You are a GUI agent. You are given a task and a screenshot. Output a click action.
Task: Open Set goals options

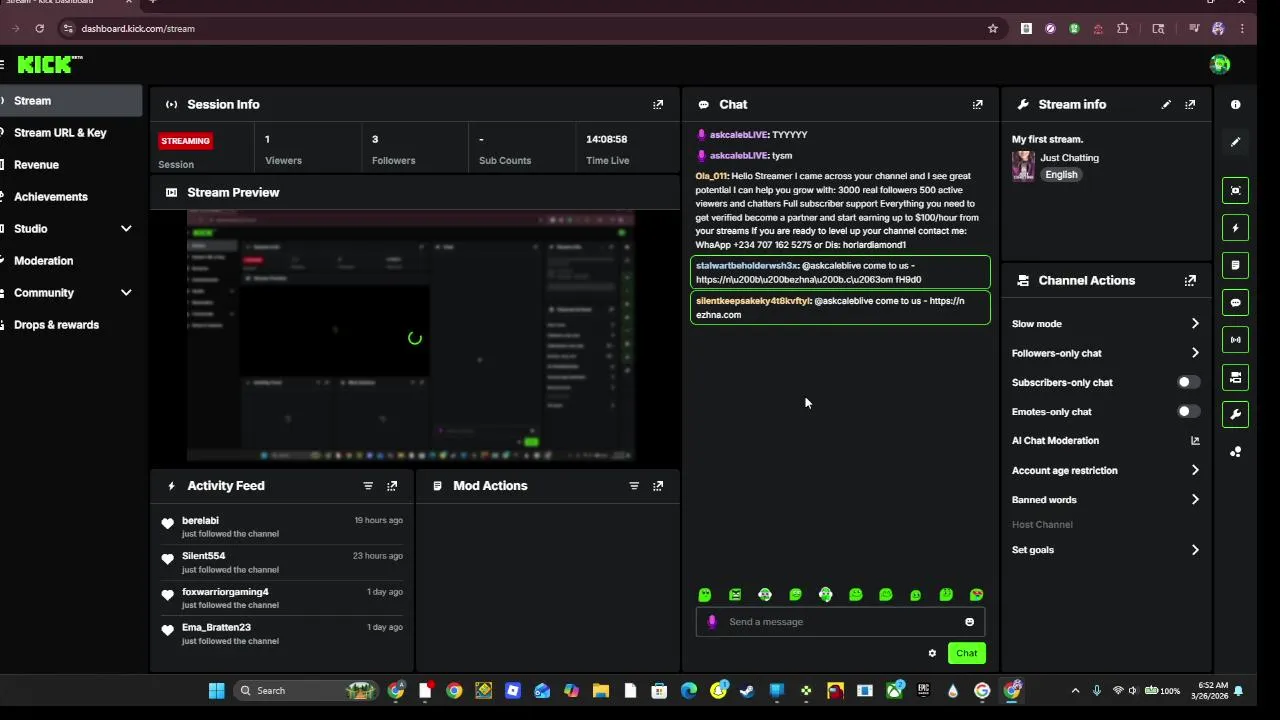pyautogui.click(x=1105, y=550)
